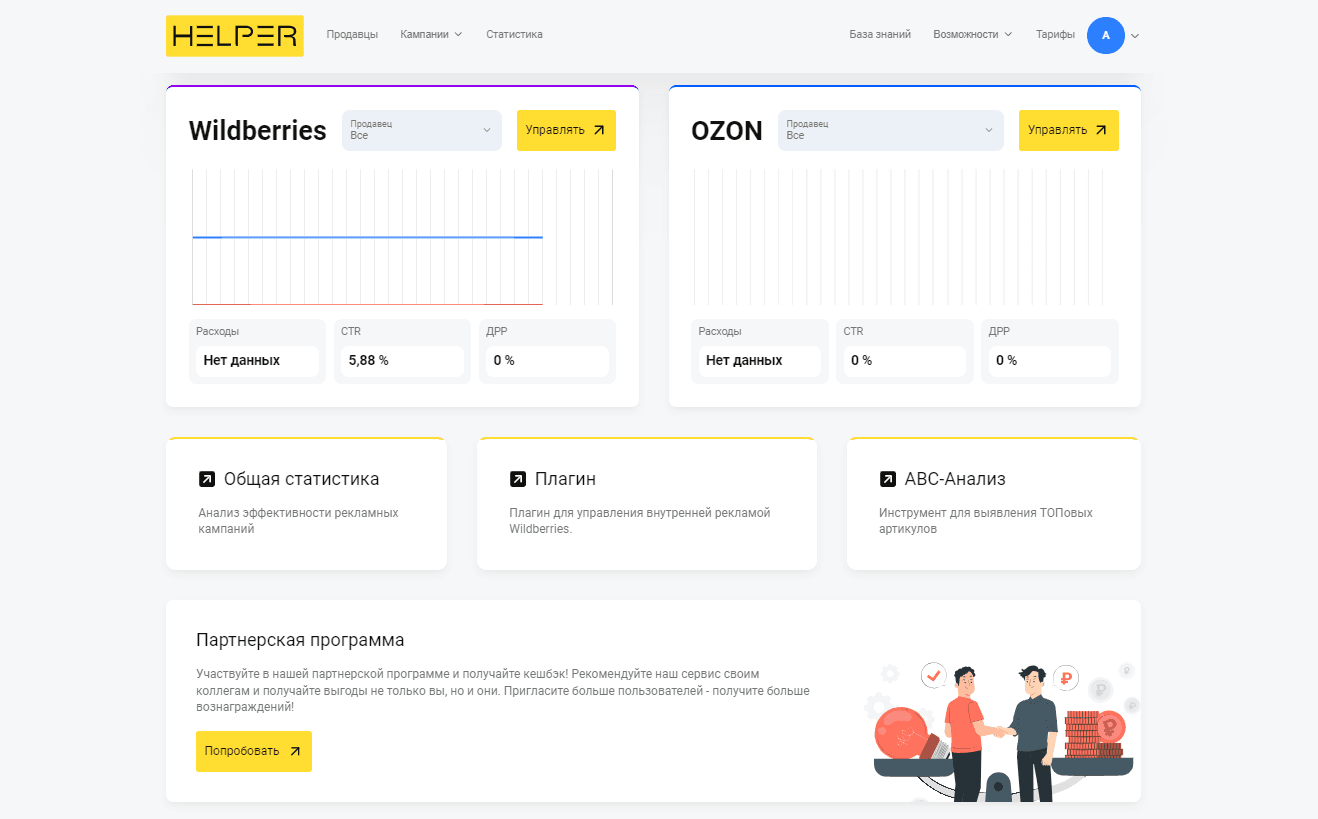Click the Wildberries heading
The image size is (1318, 819).
coord(258,131)
